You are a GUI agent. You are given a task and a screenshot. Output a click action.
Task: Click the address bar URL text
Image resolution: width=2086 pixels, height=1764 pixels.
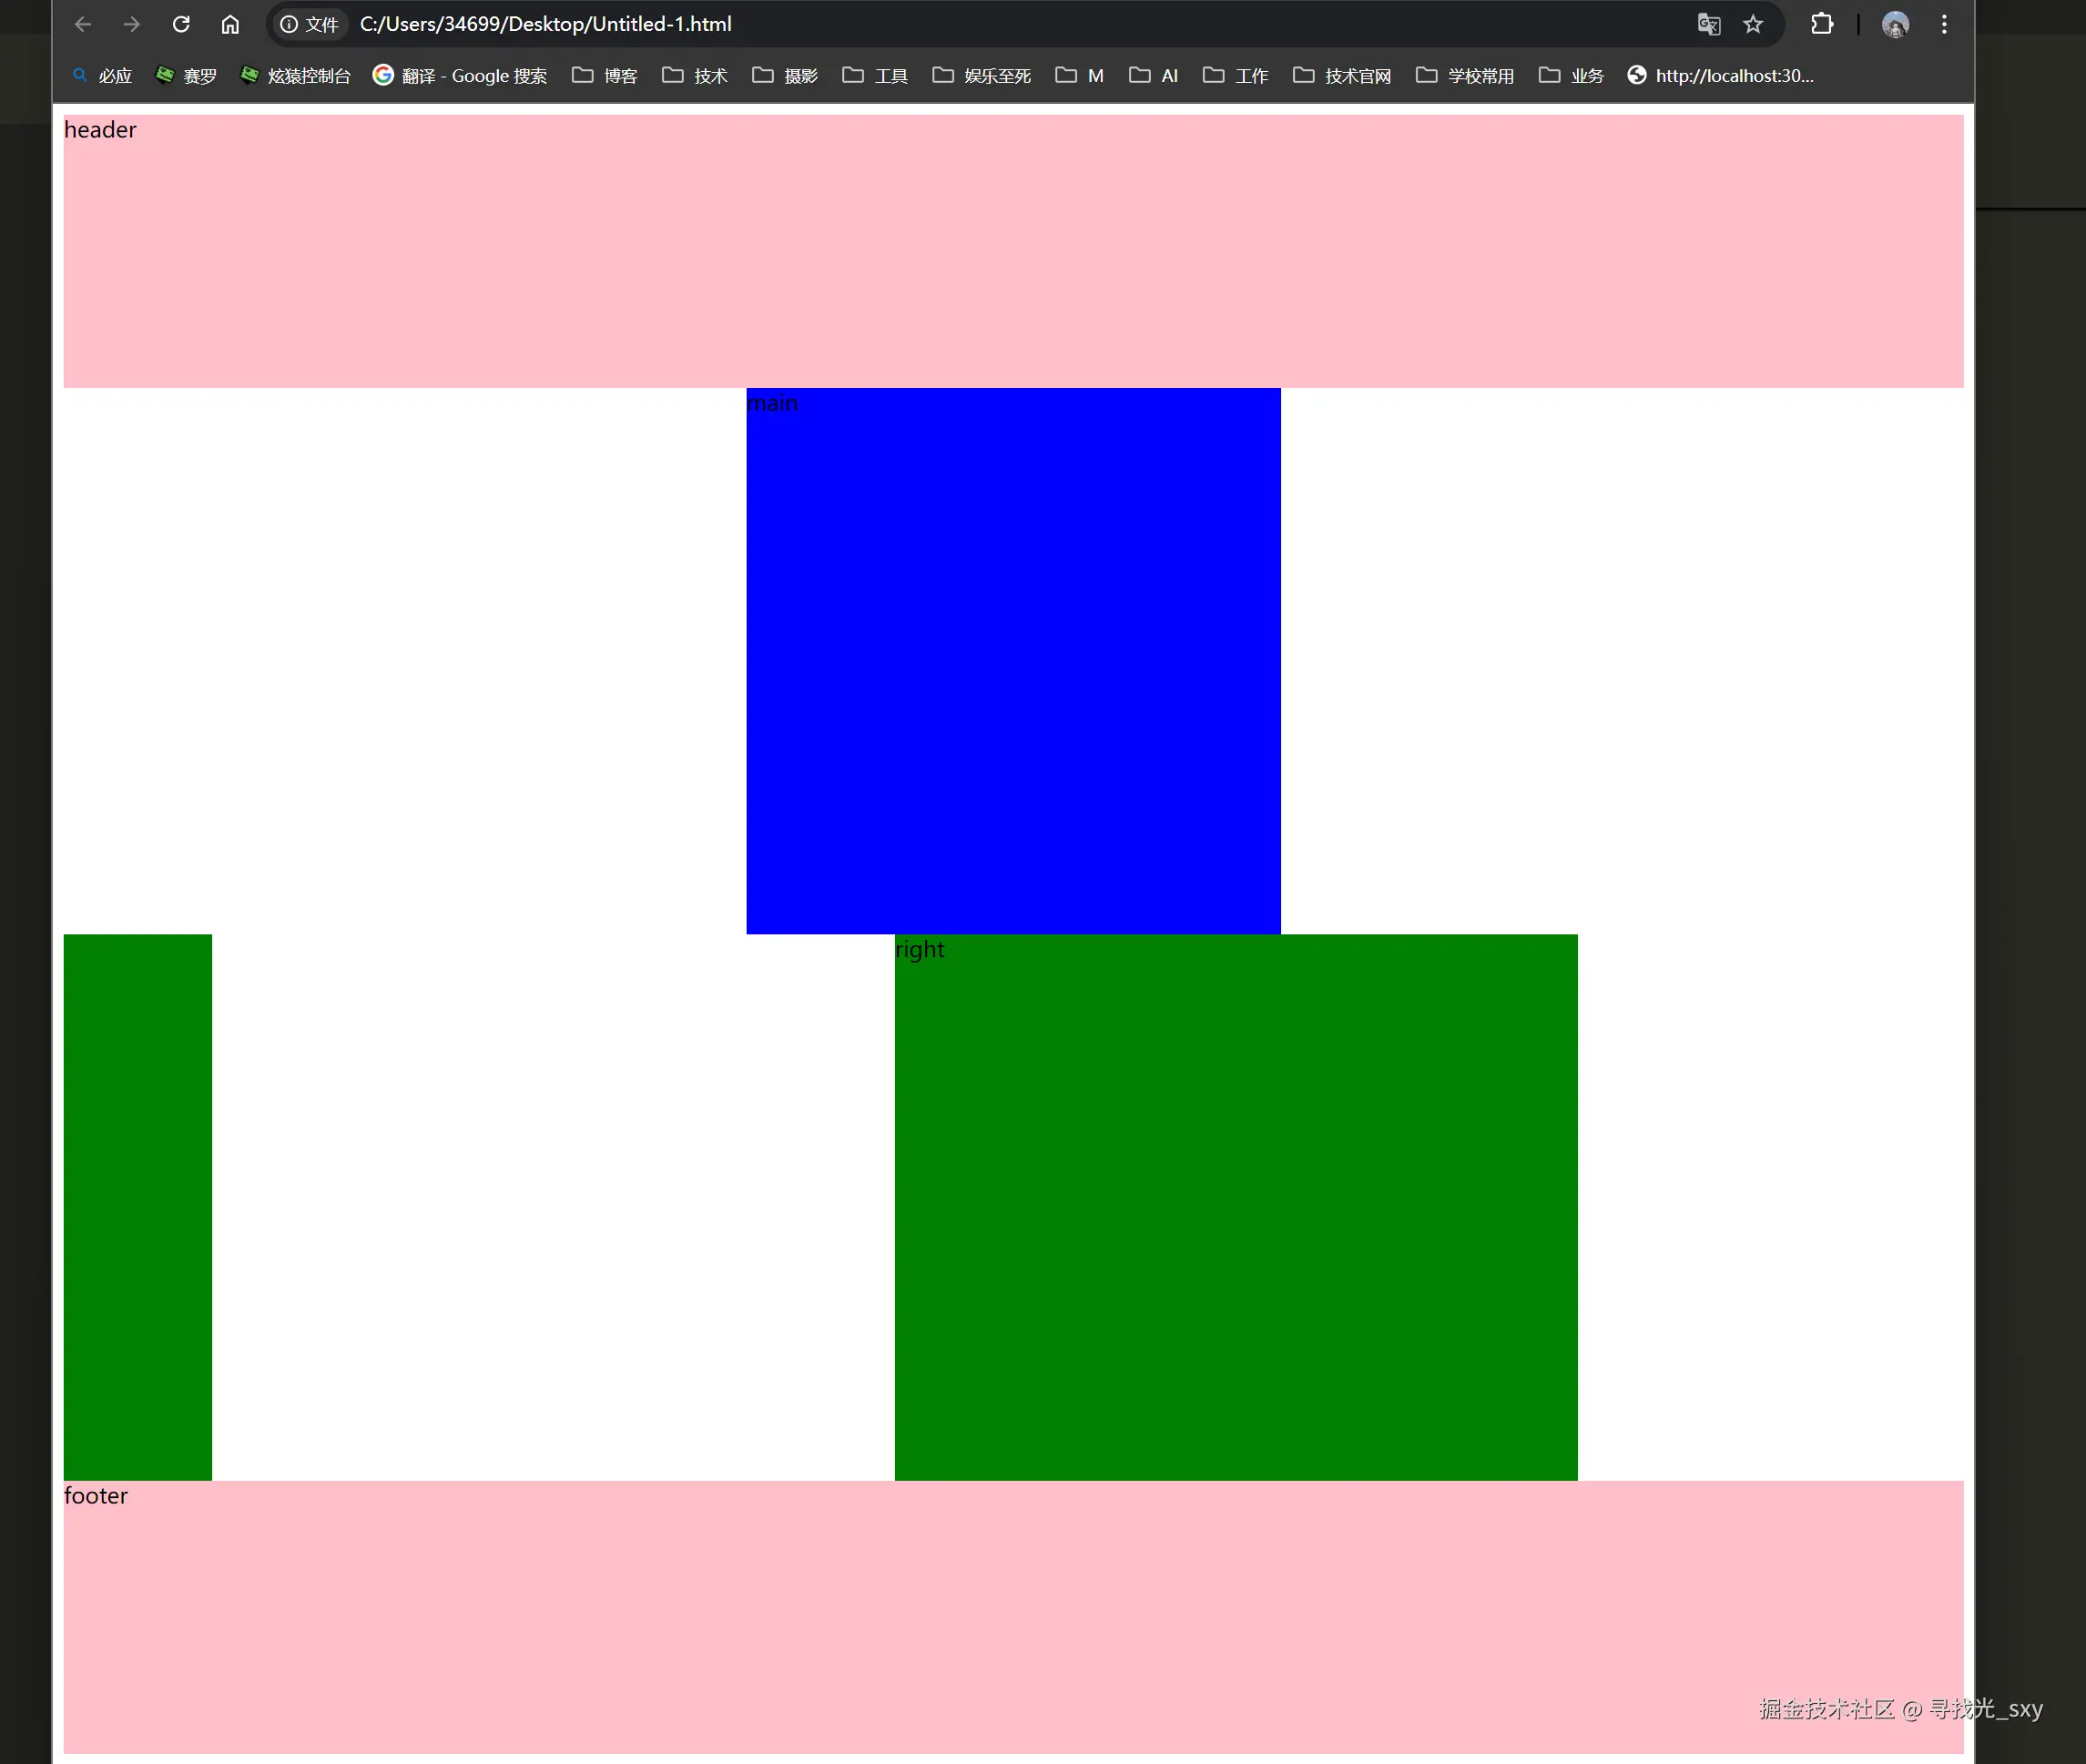click(546, 24)
